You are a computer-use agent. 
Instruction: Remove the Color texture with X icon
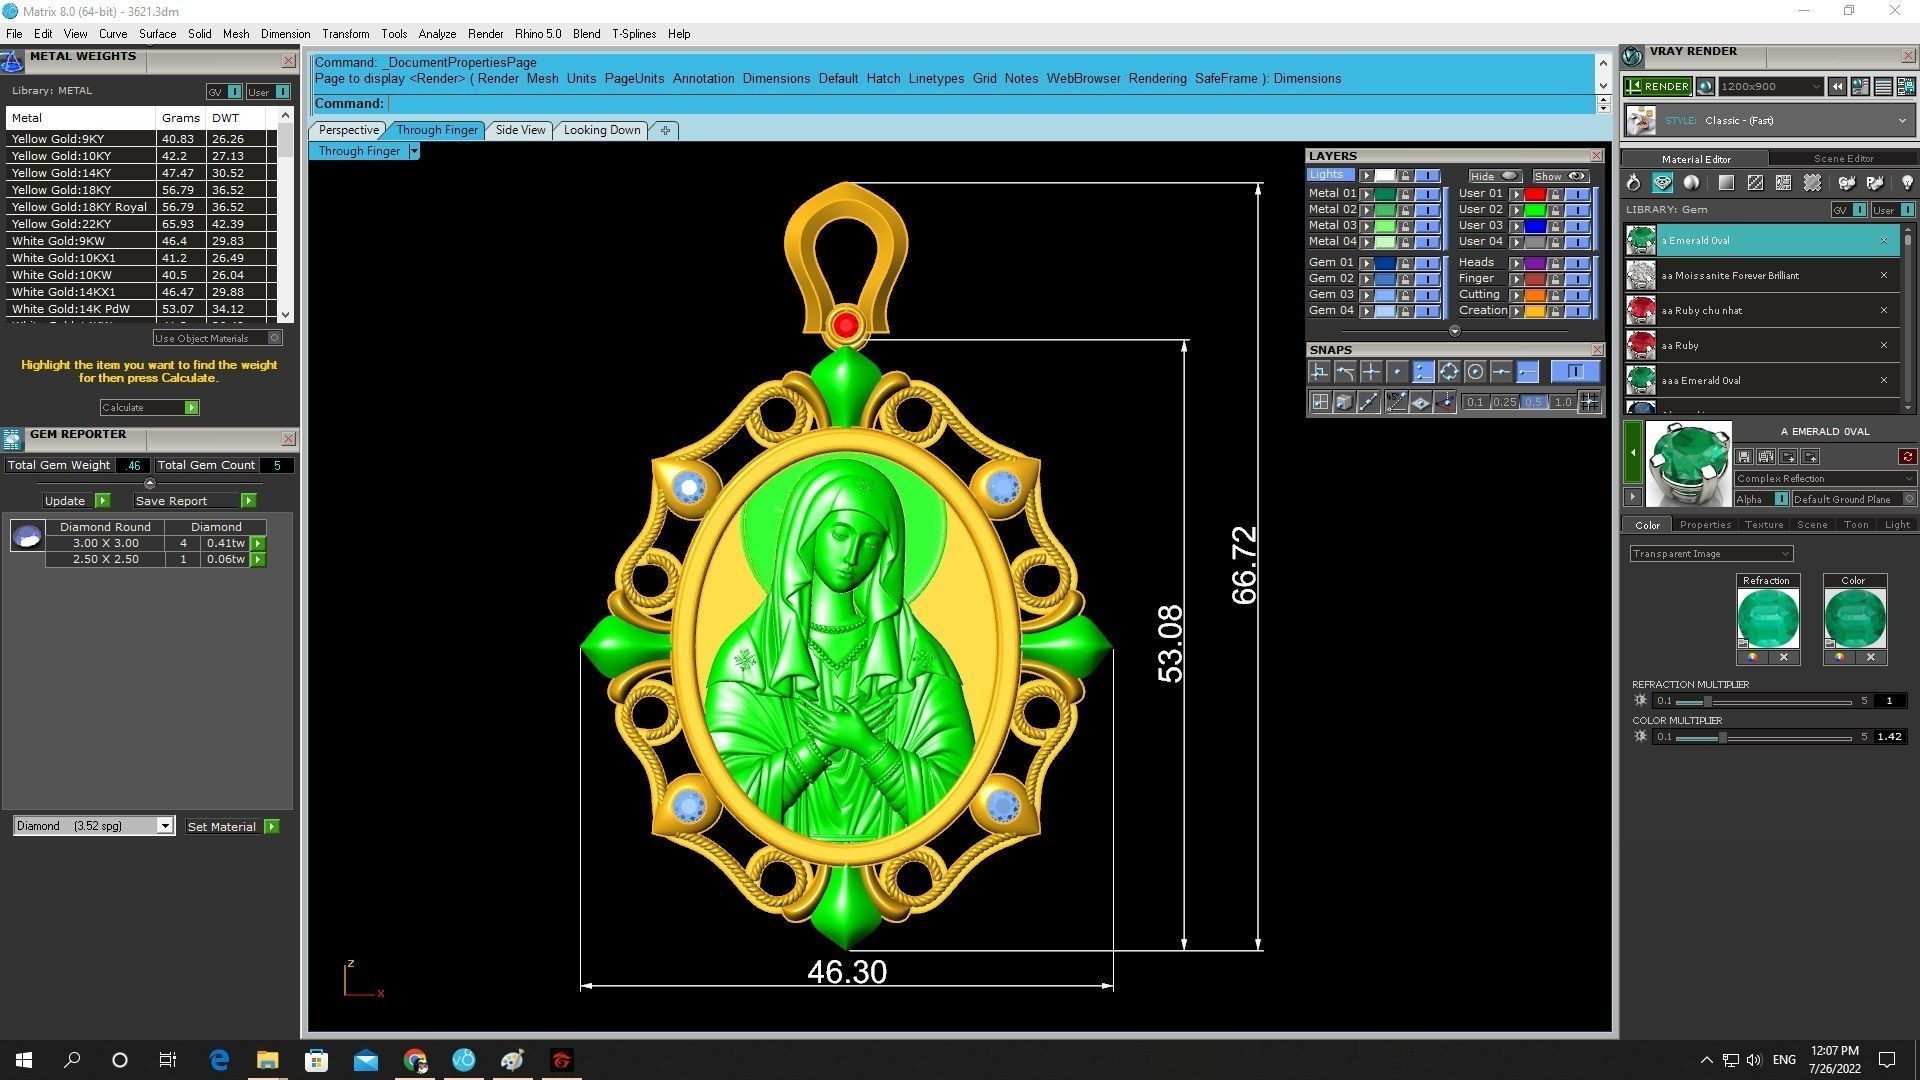pos(1871,658)
